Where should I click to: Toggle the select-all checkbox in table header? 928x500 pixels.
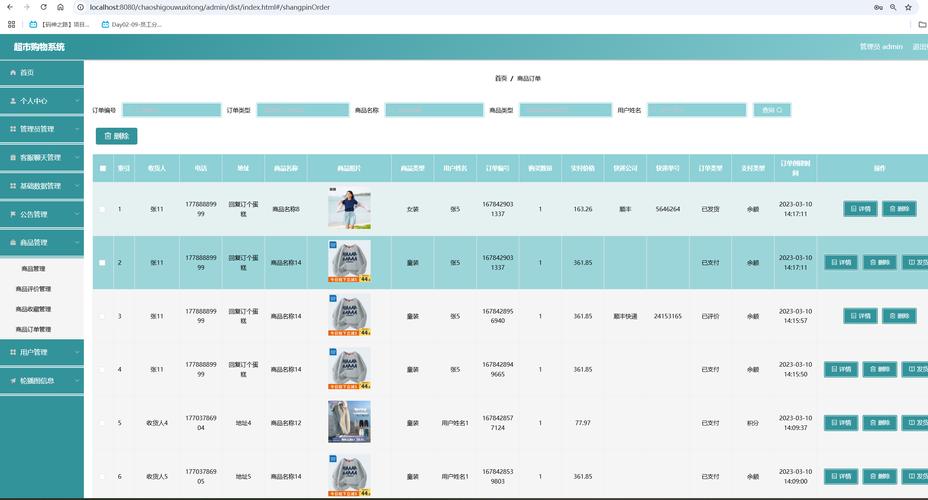[x=103, y=168]
